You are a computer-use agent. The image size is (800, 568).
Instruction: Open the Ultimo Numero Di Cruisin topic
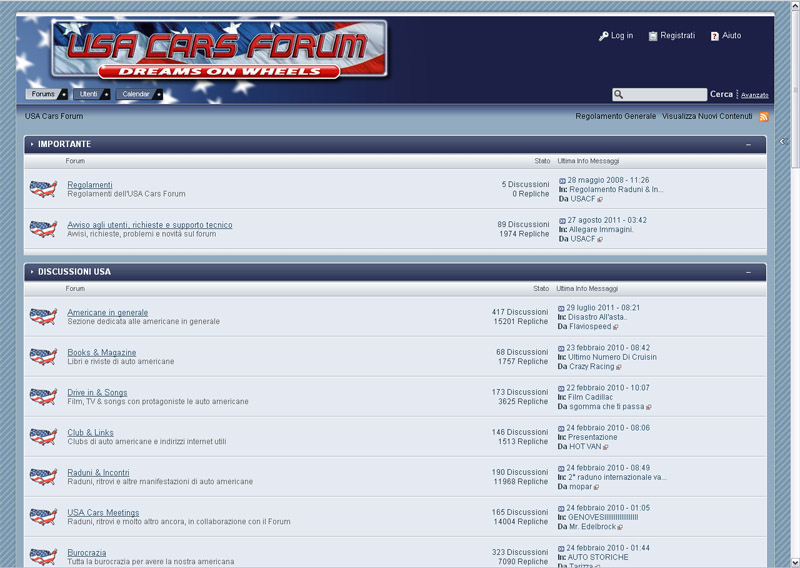coord(612,357)
